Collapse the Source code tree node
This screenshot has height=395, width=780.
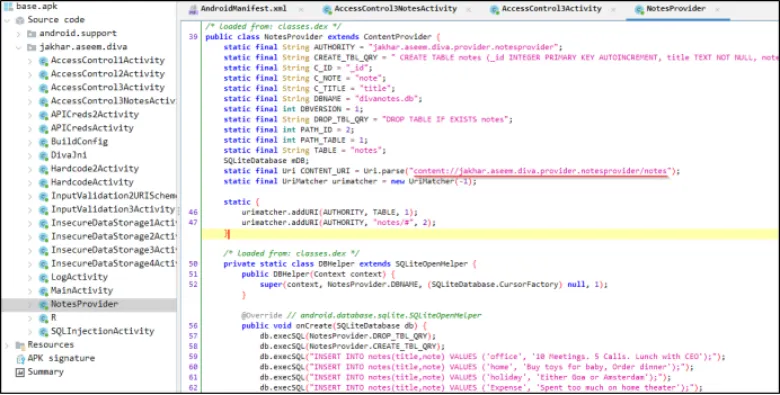click(x=7, y=20)
